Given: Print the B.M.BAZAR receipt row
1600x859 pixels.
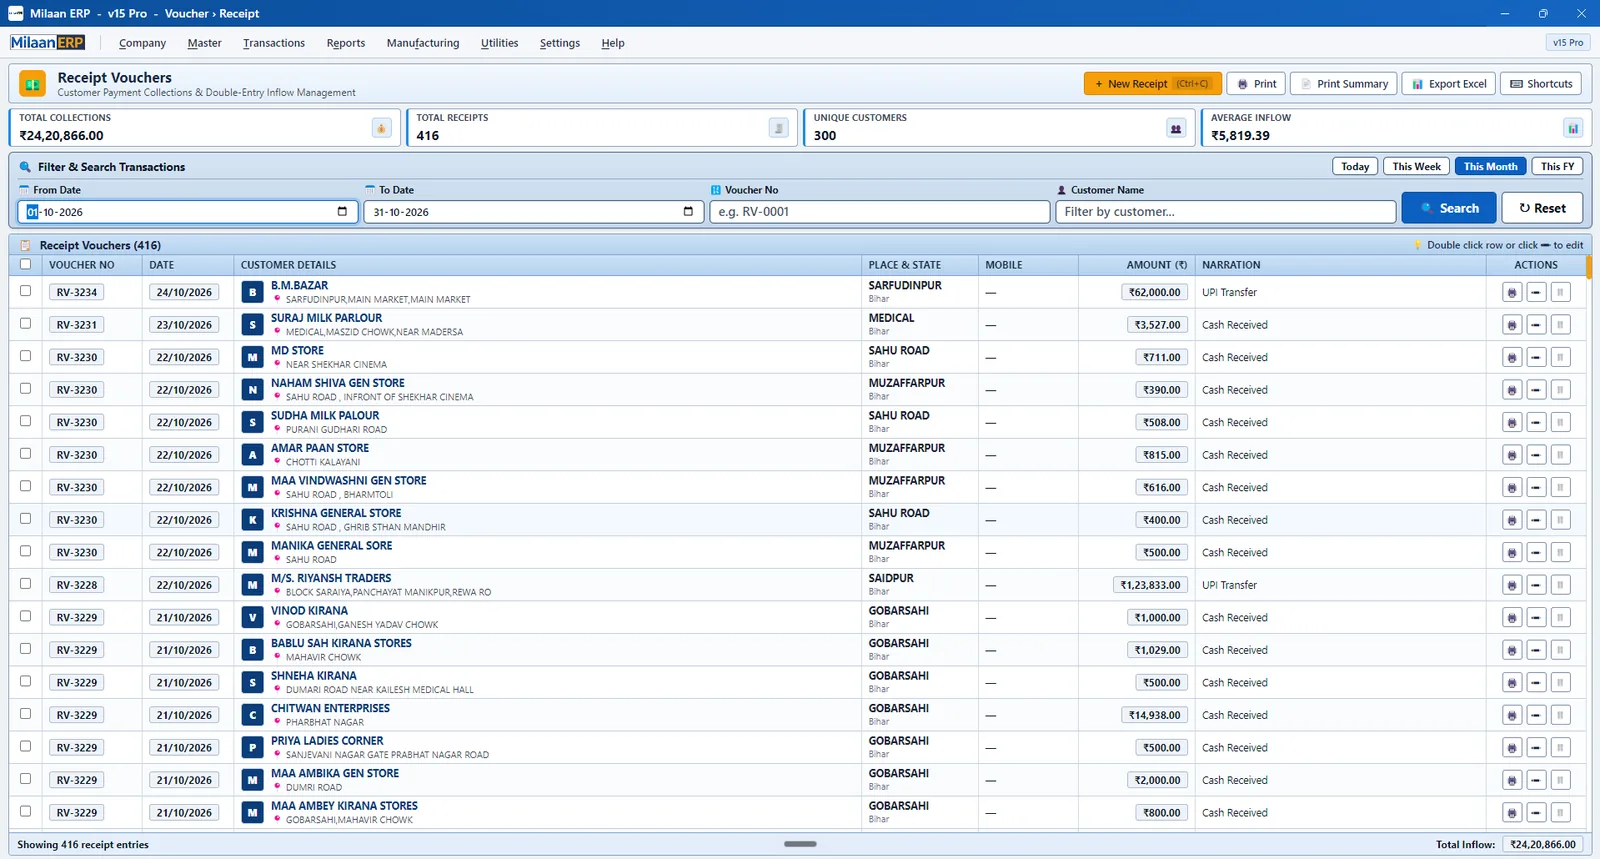Looking at the screenshot, I should click(x=1512, y=293).
